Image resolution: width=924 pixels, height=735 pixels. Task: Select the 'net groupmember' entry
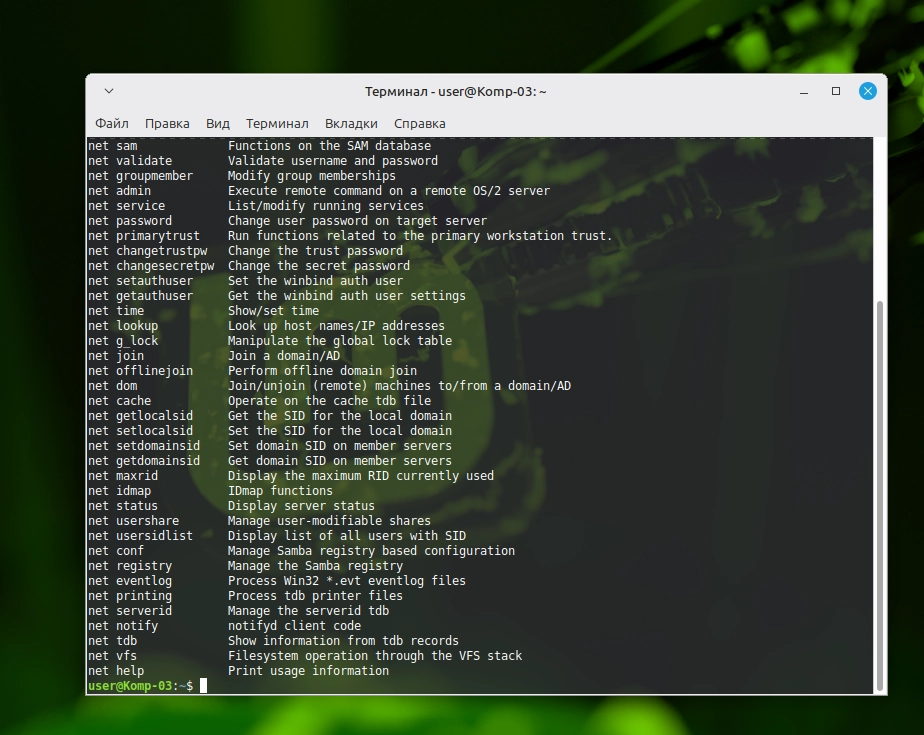pos(140,176)
